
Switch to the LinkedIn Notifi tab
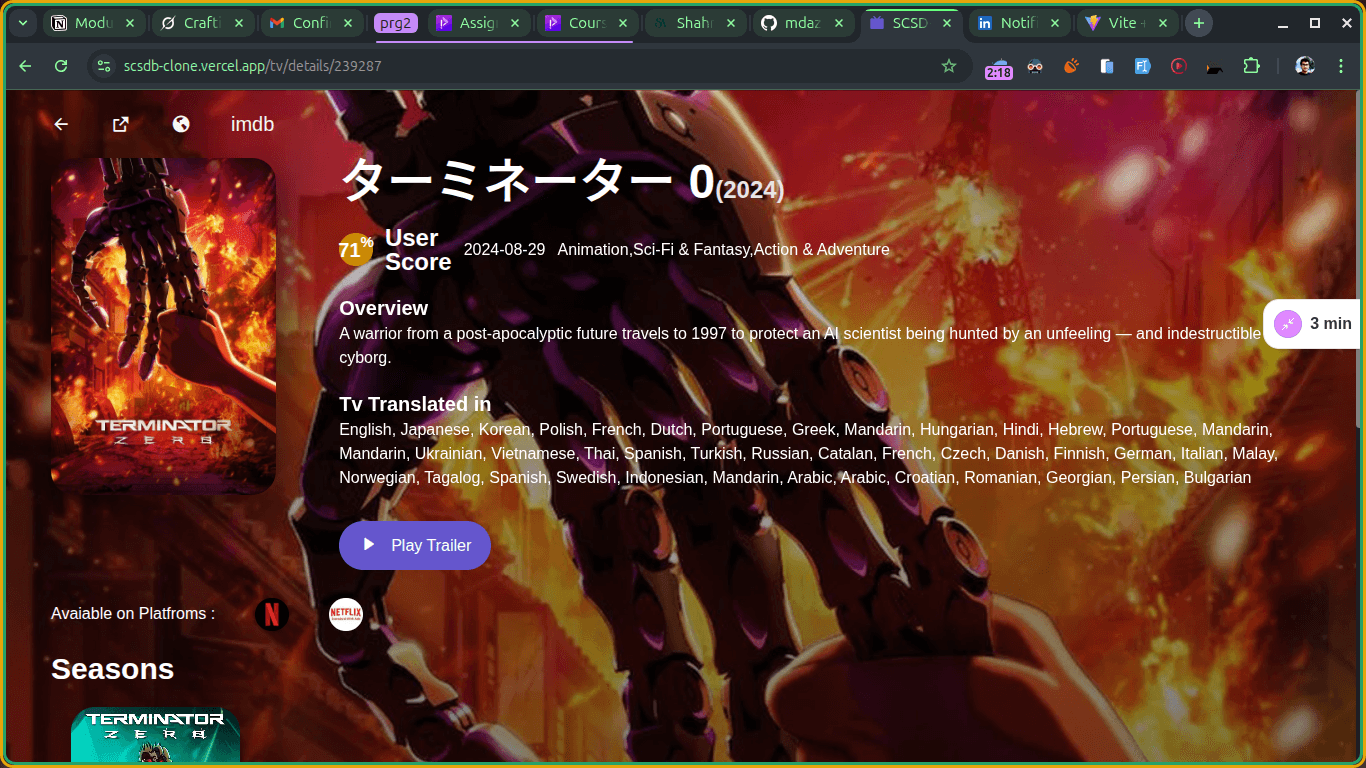coord(1019,23)
